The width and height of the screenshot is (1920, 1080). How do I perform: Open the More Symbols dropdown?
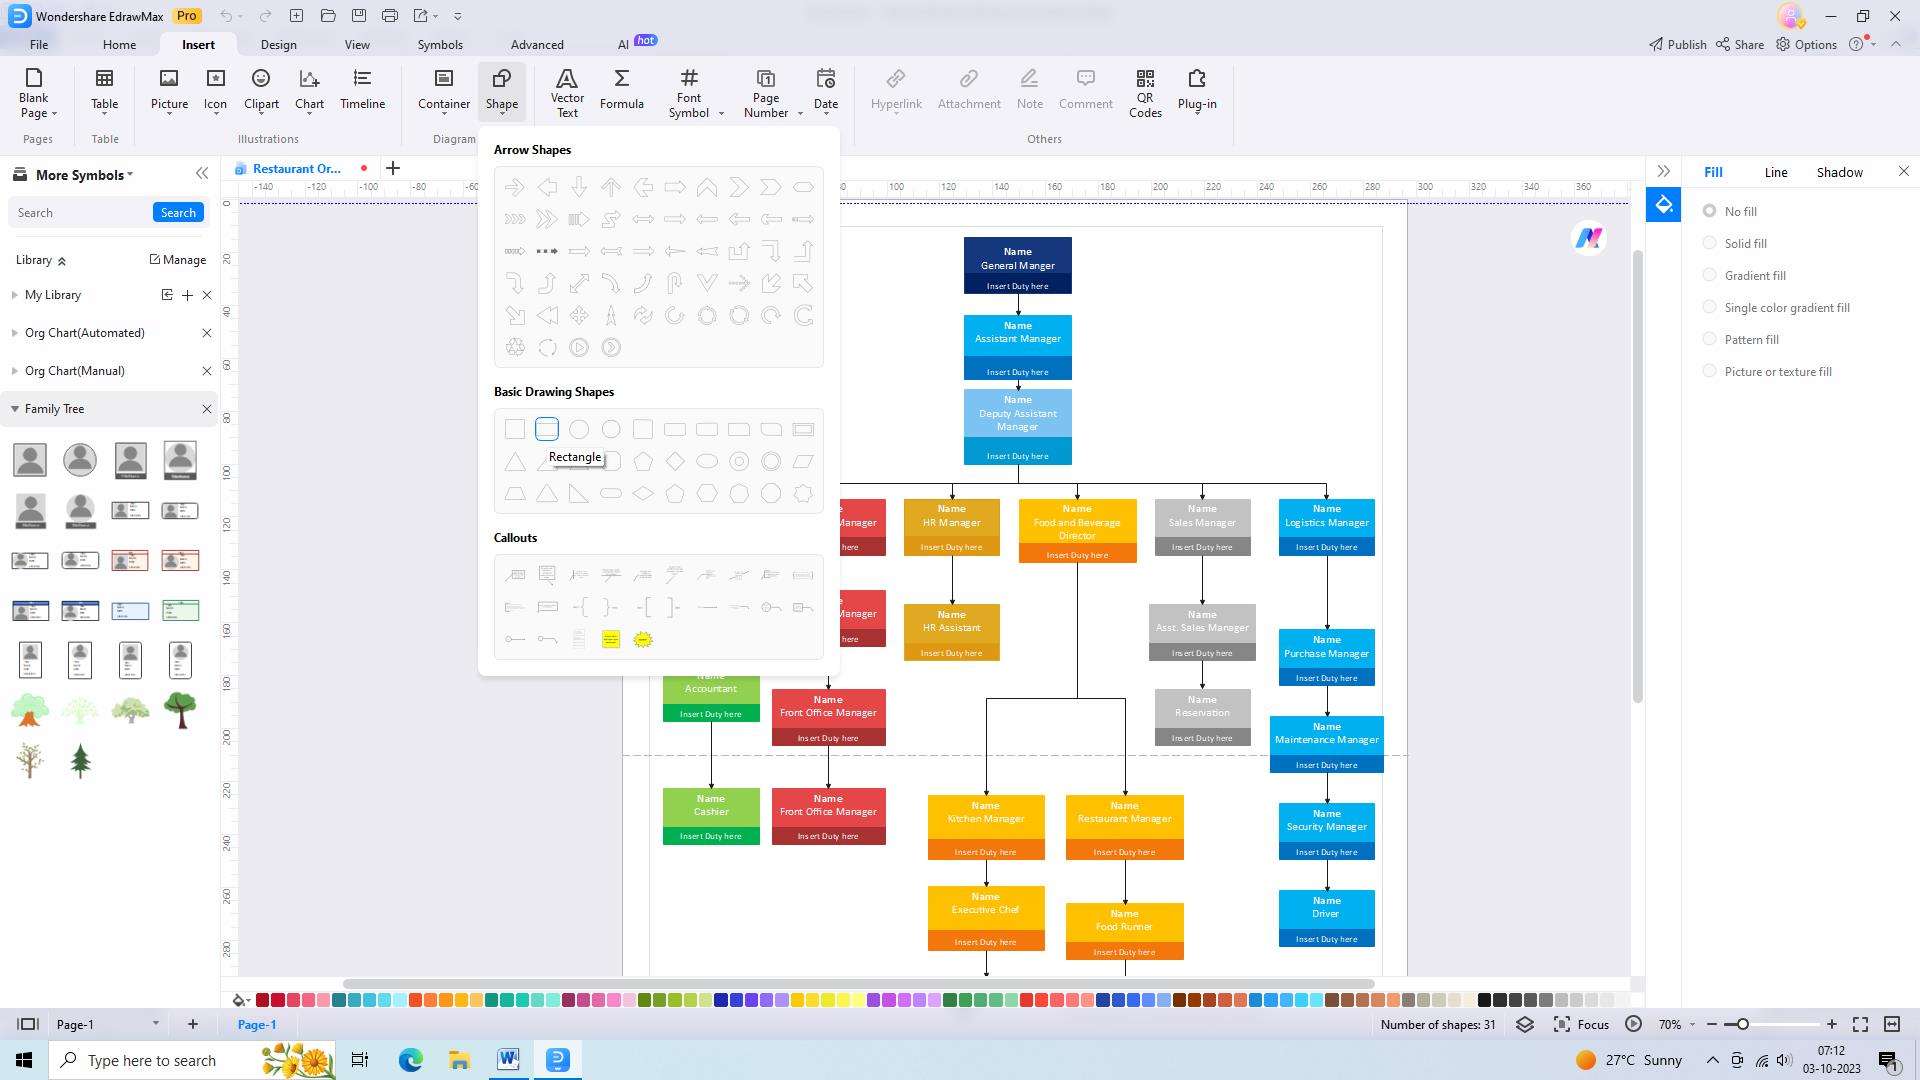(x=84, y=175)
